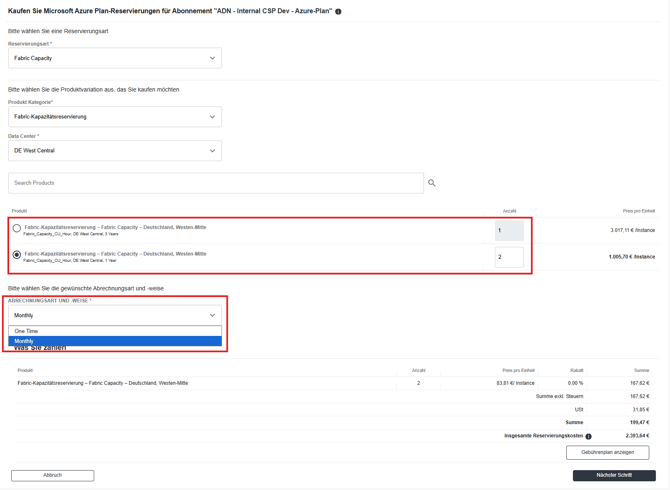Viewport: 670px width, 490px height.
Task: Click the Gebührenplan anzeigen button
Action: (x=608, y=452)
